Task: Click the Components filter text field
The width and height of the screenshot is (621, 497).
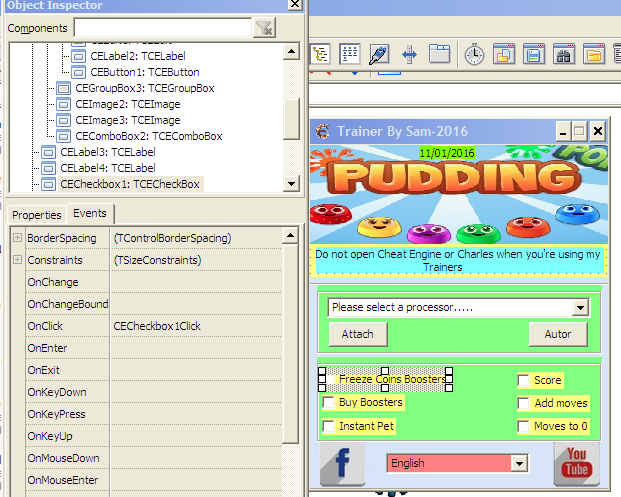Action: tap(162, 28)
